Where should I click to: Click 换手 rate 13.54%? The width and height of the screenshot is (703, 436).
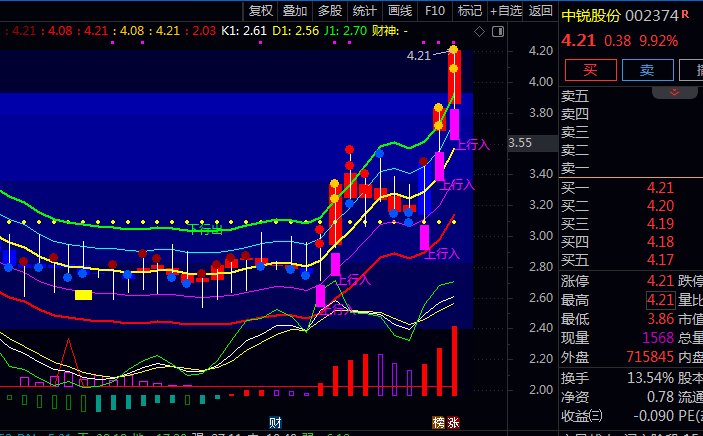tap(650, 378)
